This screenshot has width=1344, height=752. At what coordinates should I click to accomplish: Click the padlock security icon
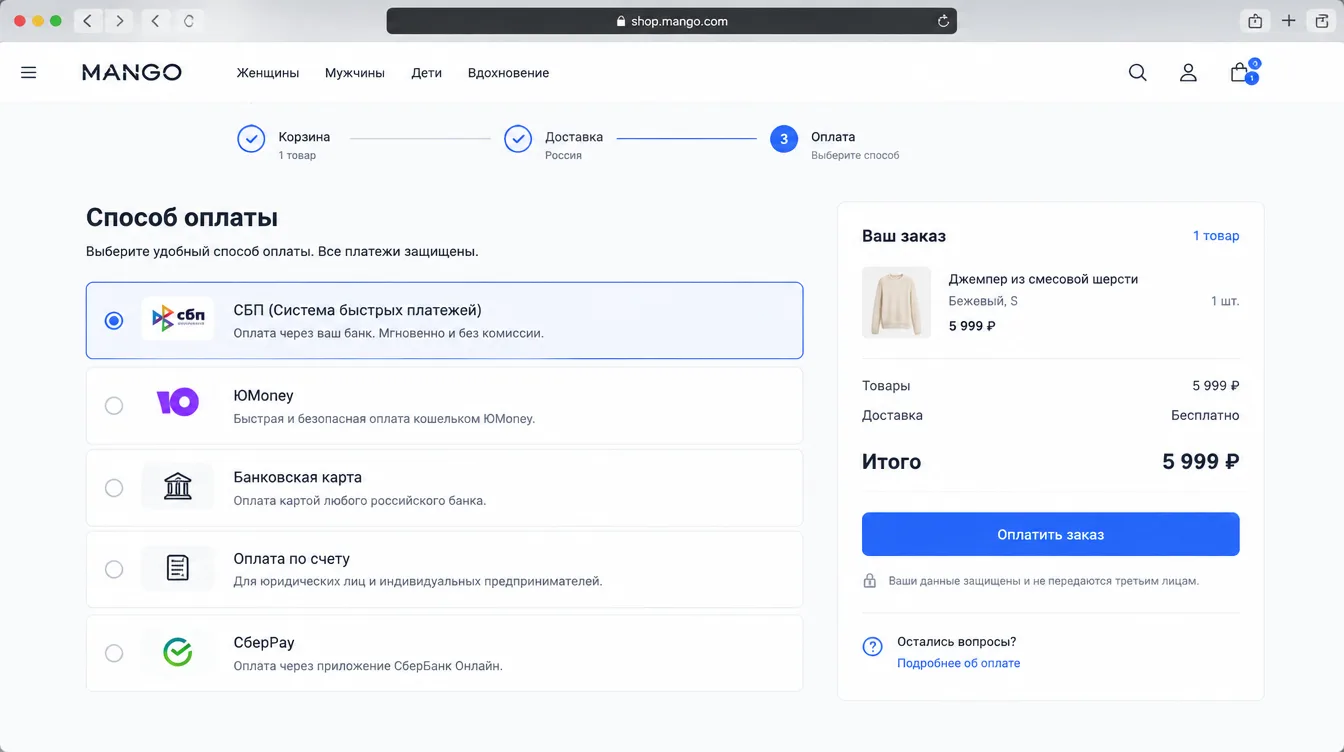pyautogui.click(x=870, y=581)
